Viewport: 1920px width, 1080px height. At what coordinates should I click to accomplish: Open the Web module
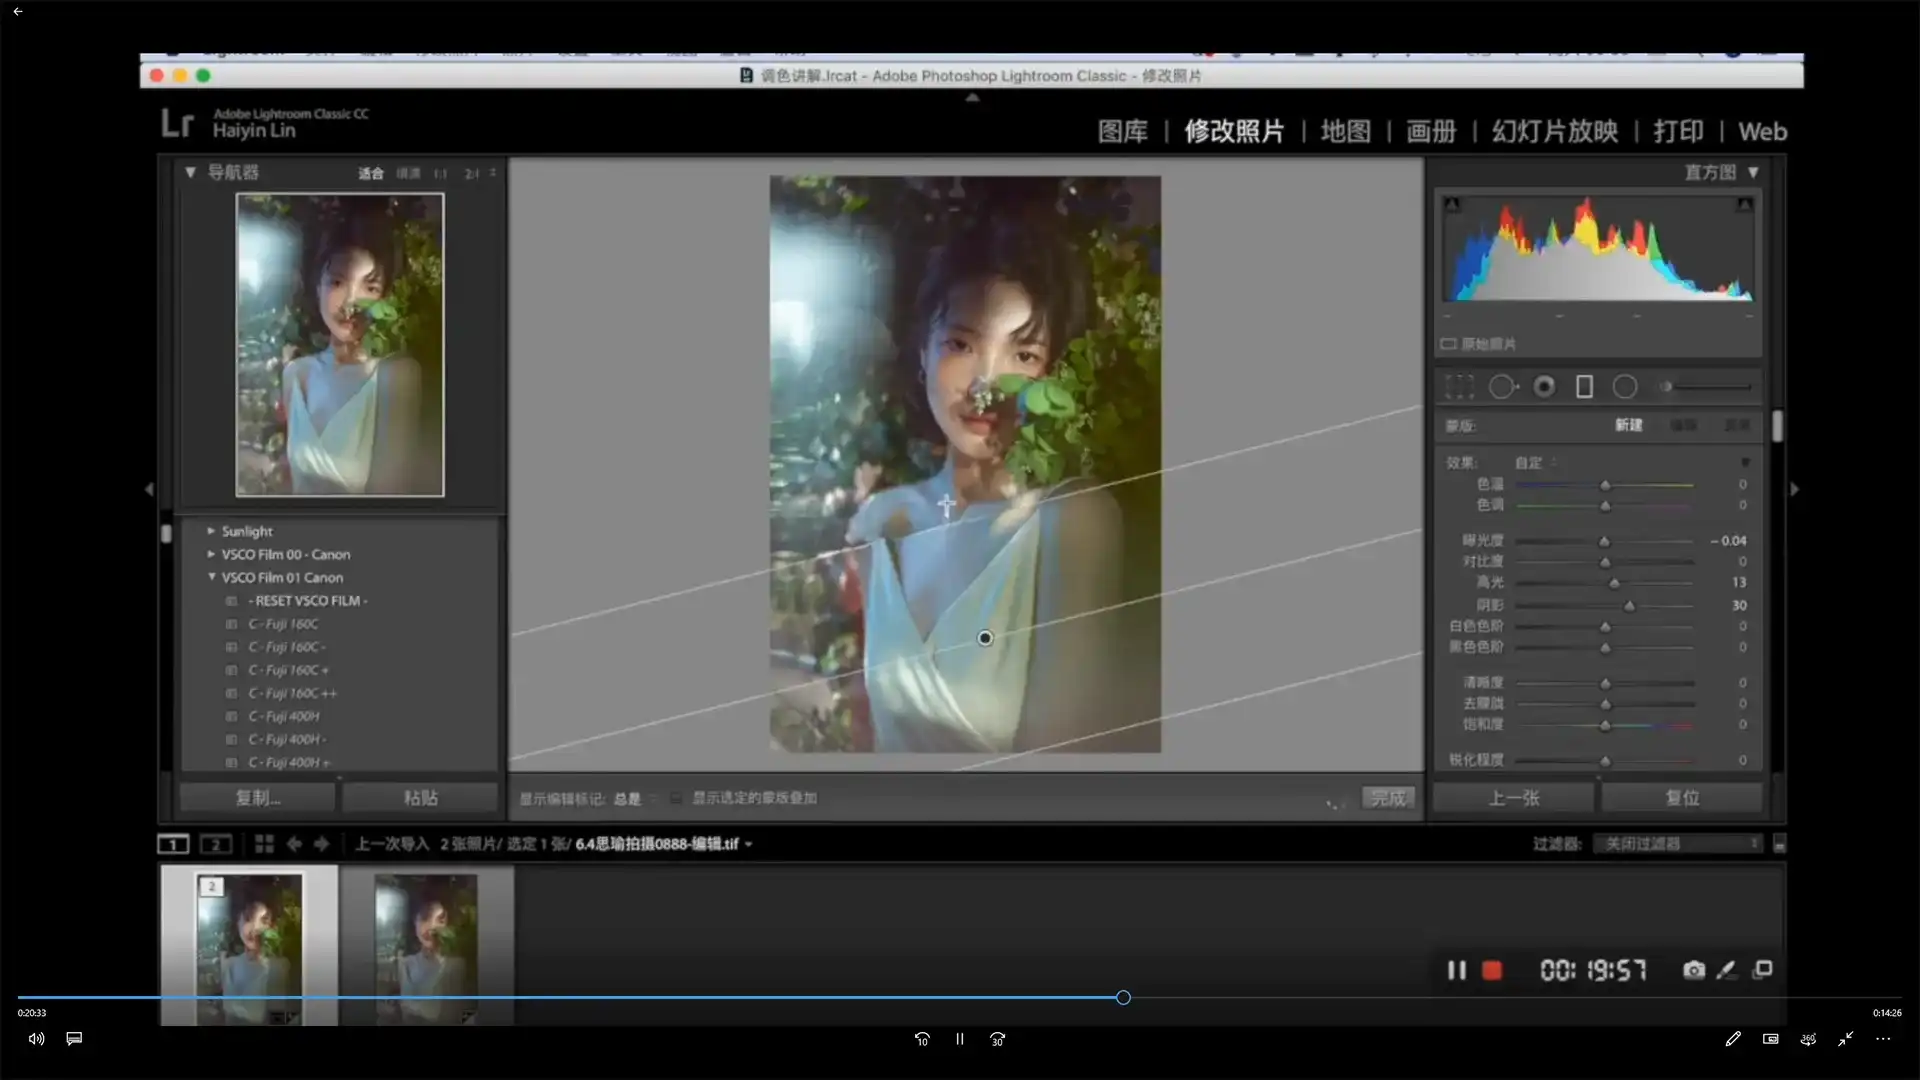[x=1761, y=131]
